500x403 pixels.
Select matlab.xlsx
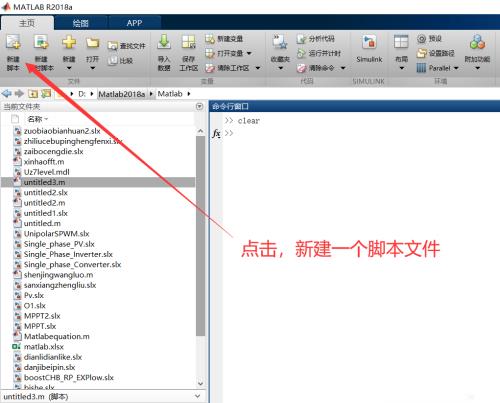[x=44, y=347]
